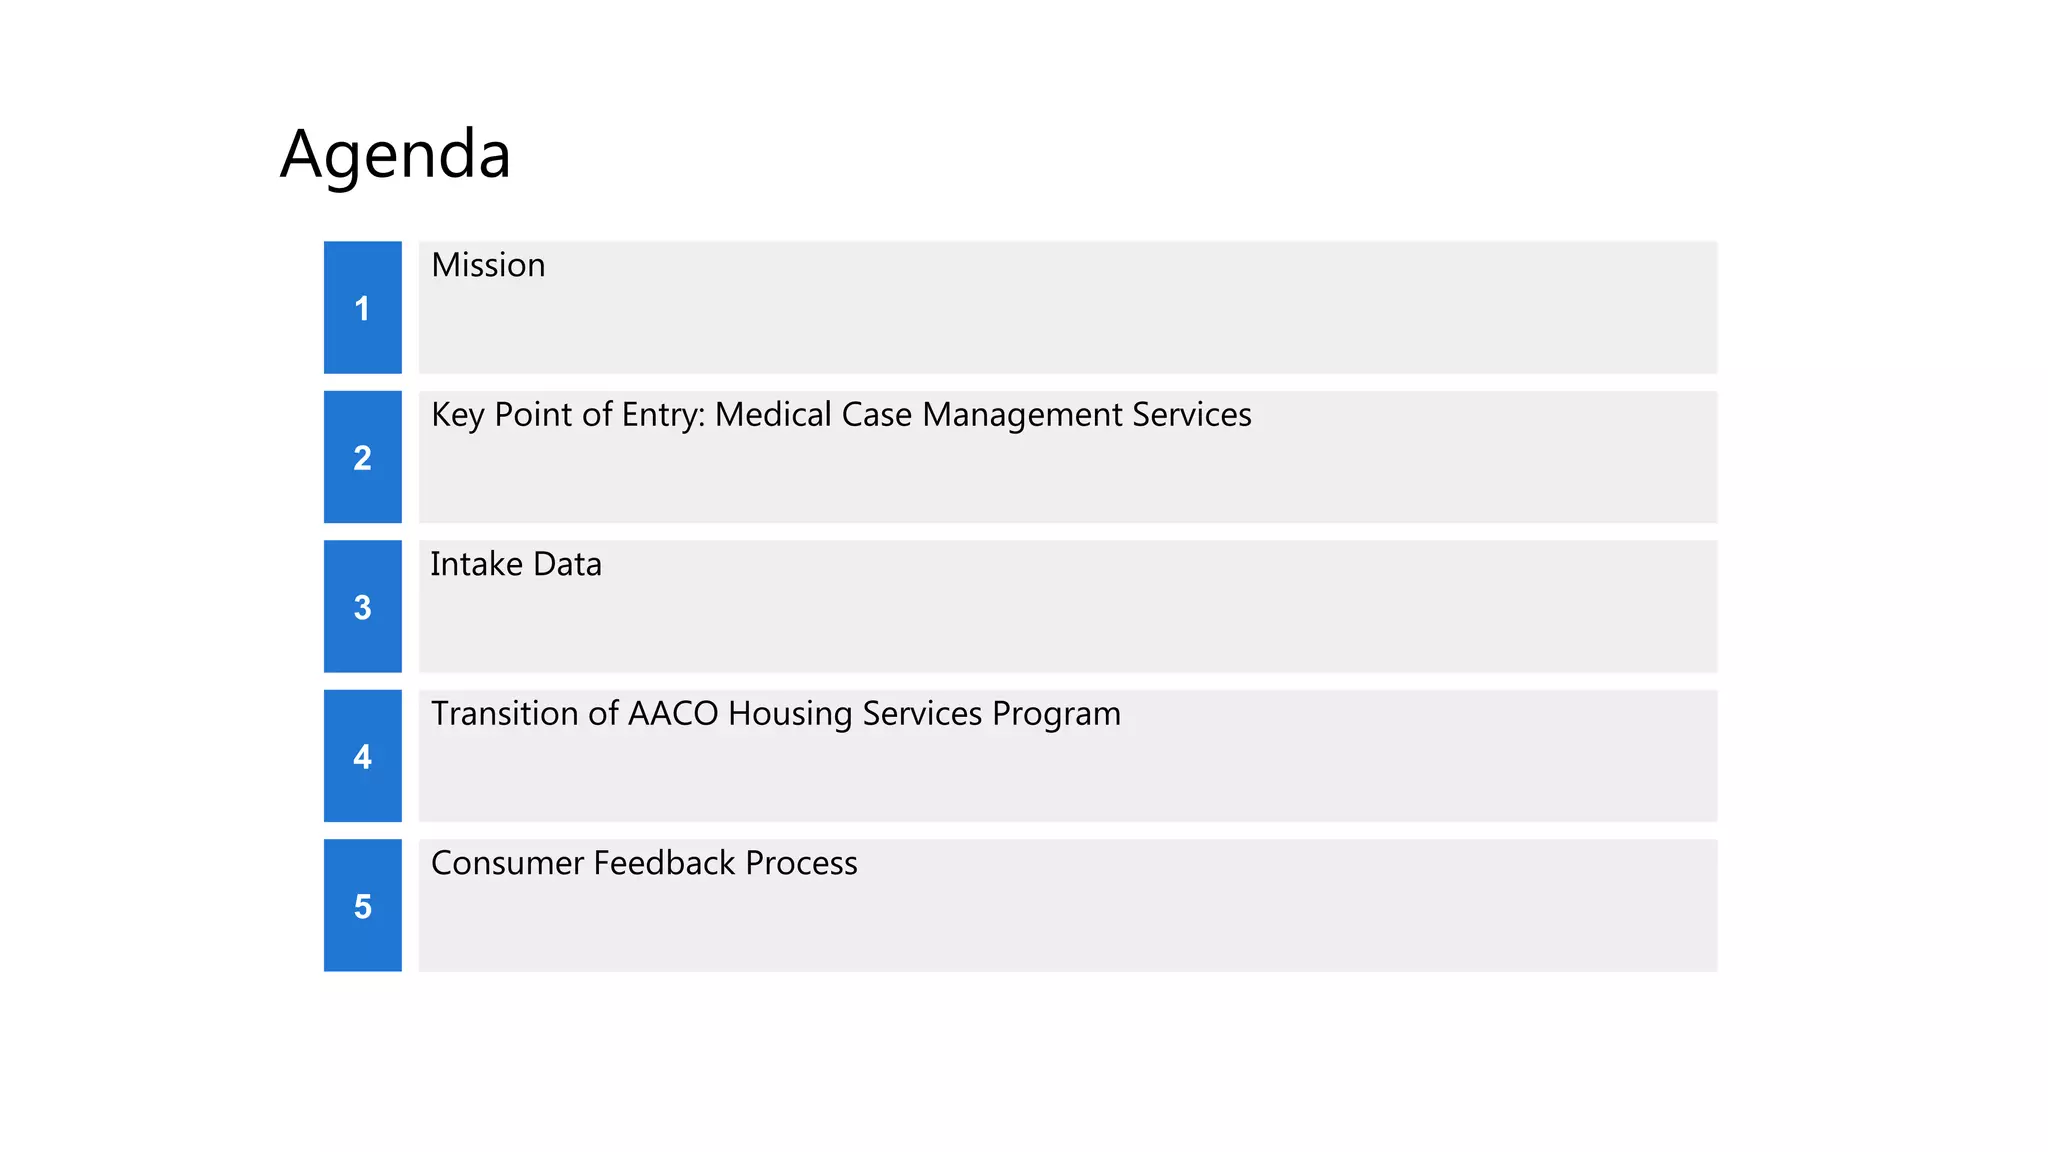Click the blue number 5 box
Screen dimensions: 2048x1152
pos(362,905)
